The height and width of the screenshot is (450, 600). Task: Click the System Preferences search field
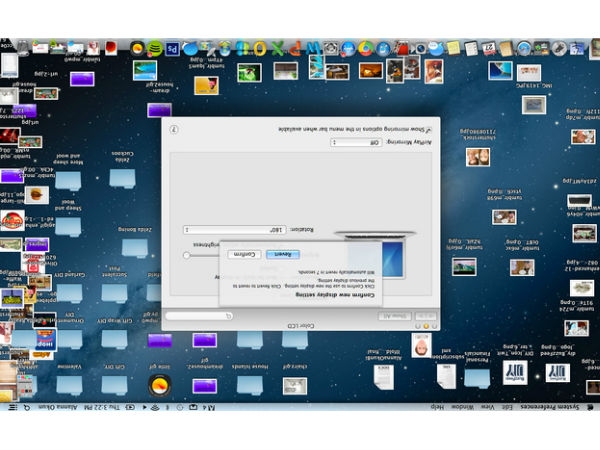coord(199,316)
